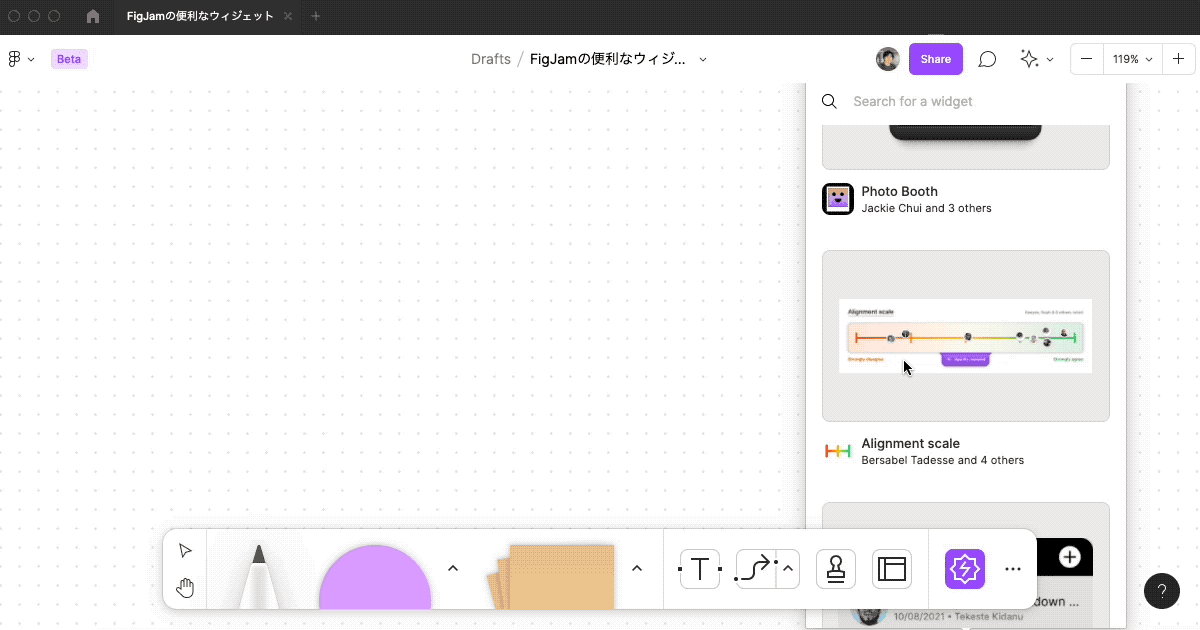Activate the hand tool
The width and height of the screenshot is (1200, 630).
(x=185, y=588)
